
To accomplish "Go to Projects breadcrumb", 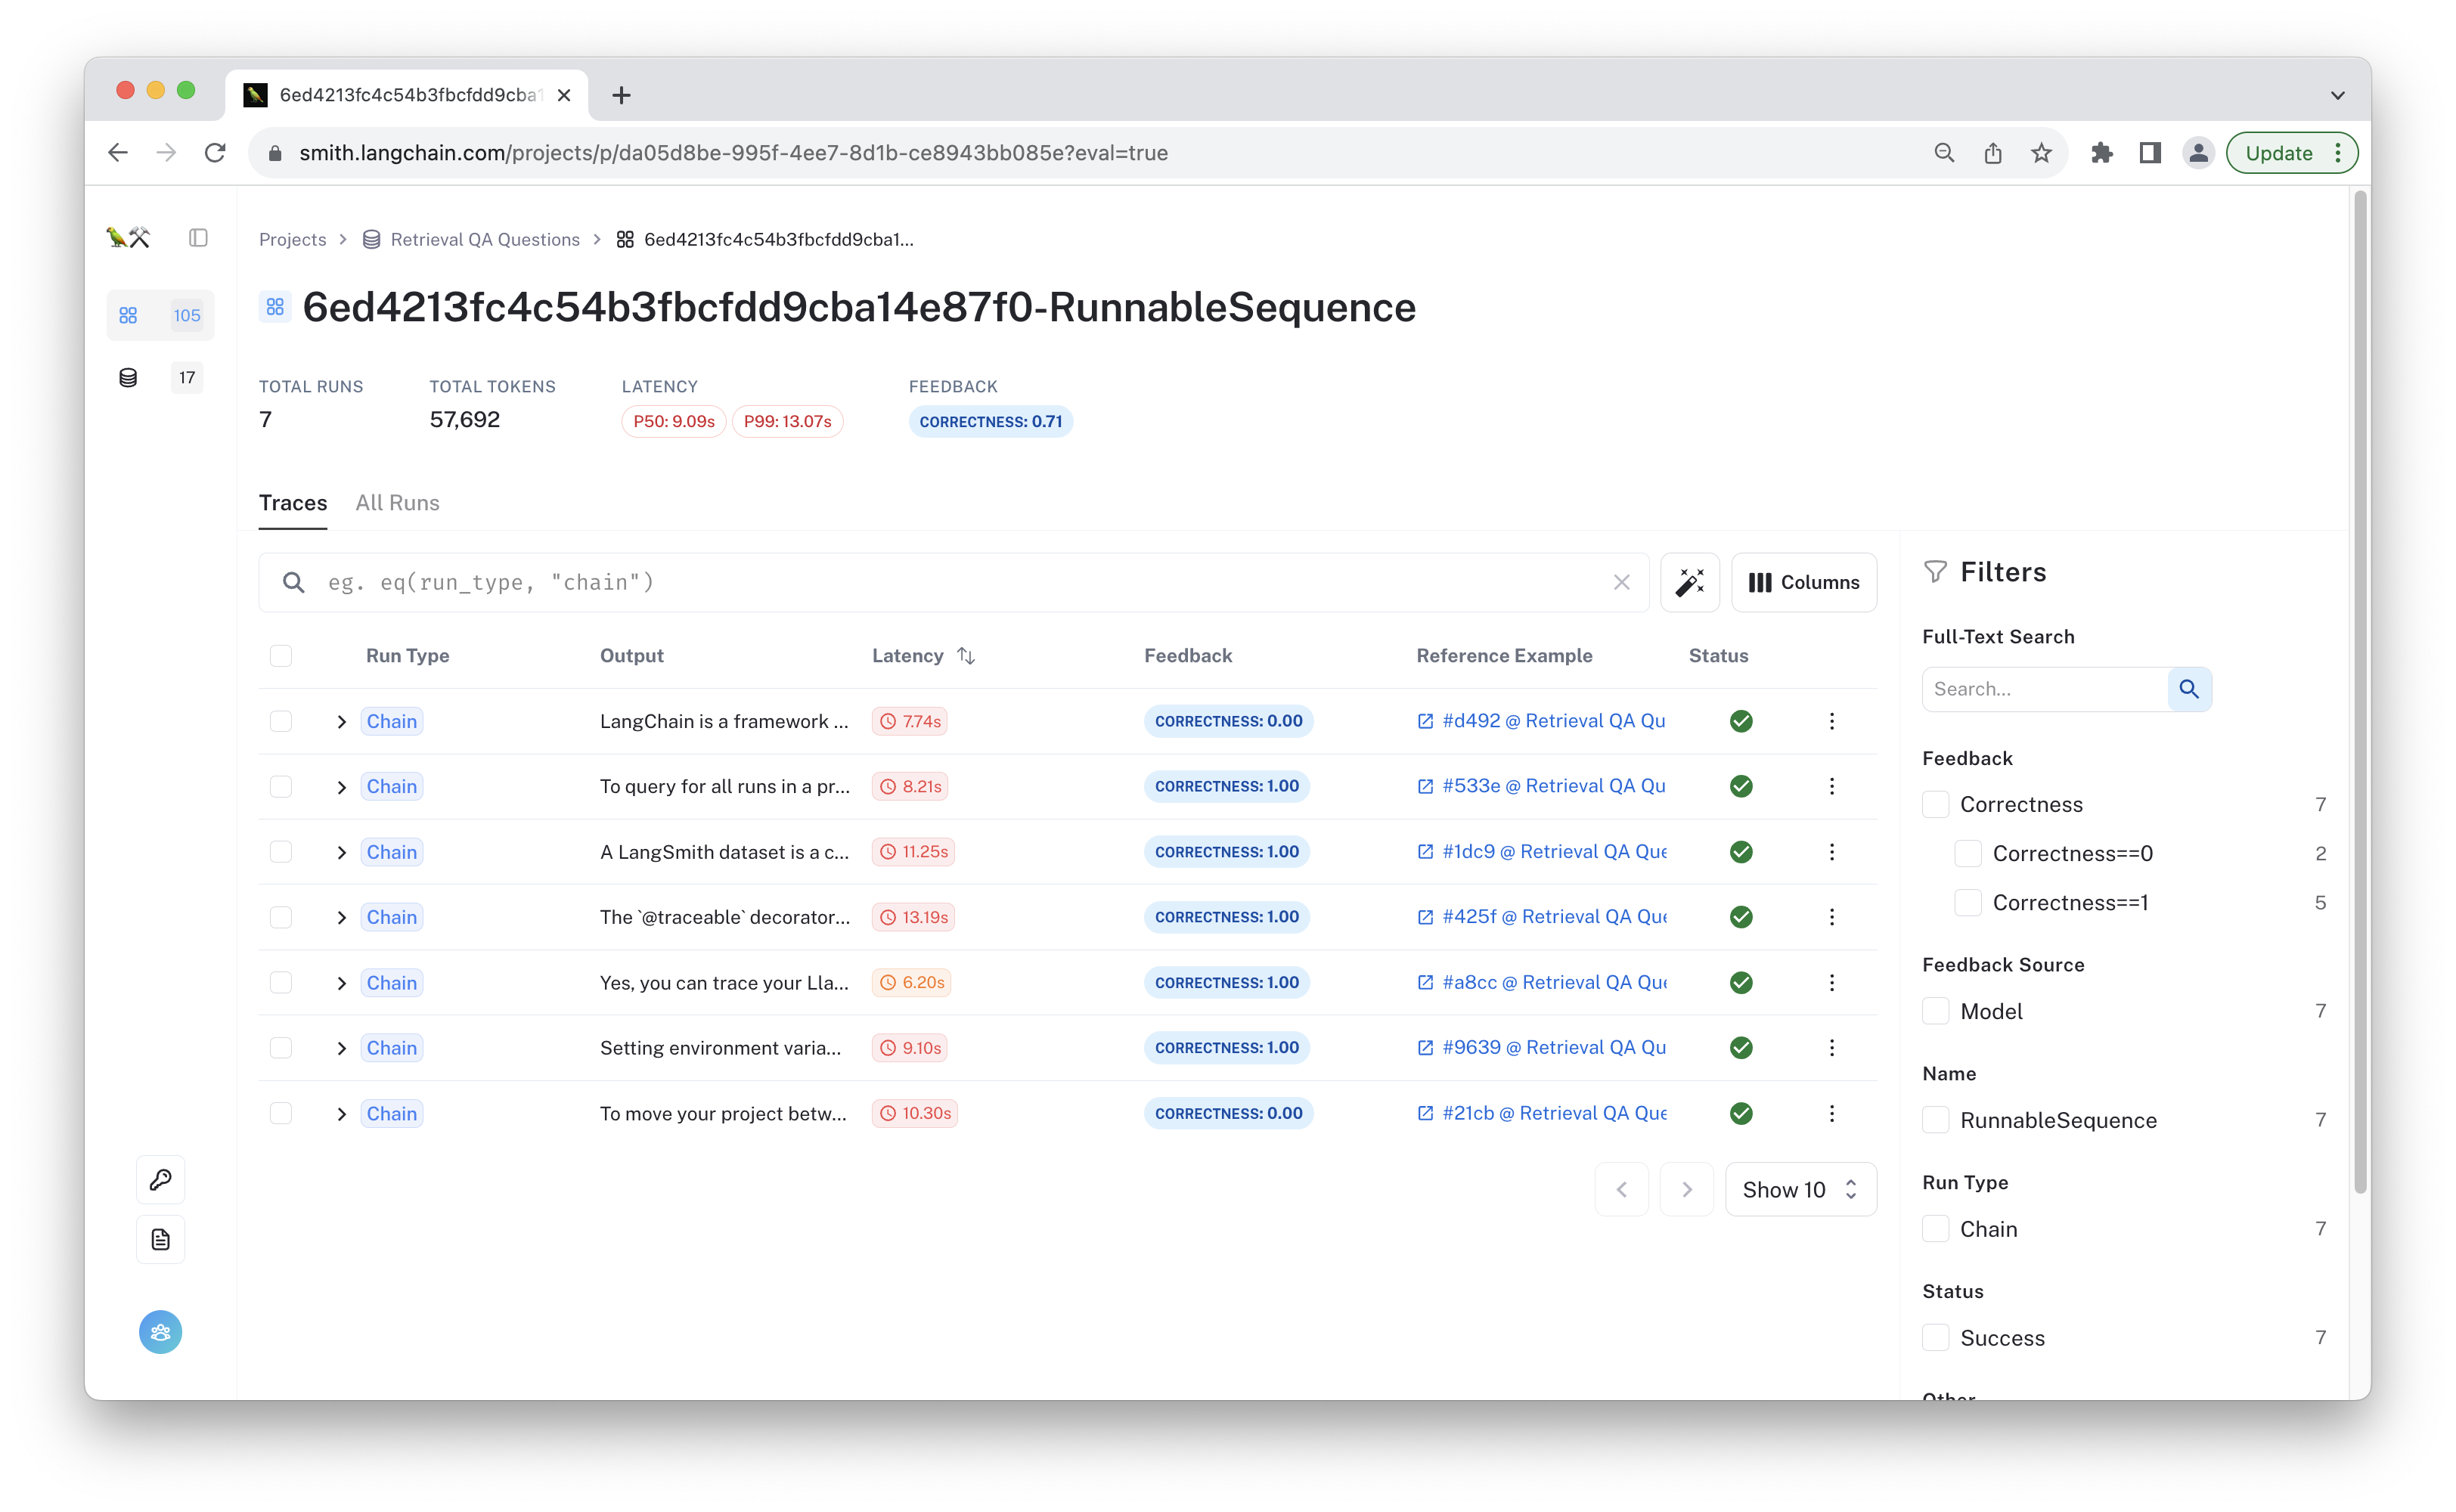I will (292, 239).
